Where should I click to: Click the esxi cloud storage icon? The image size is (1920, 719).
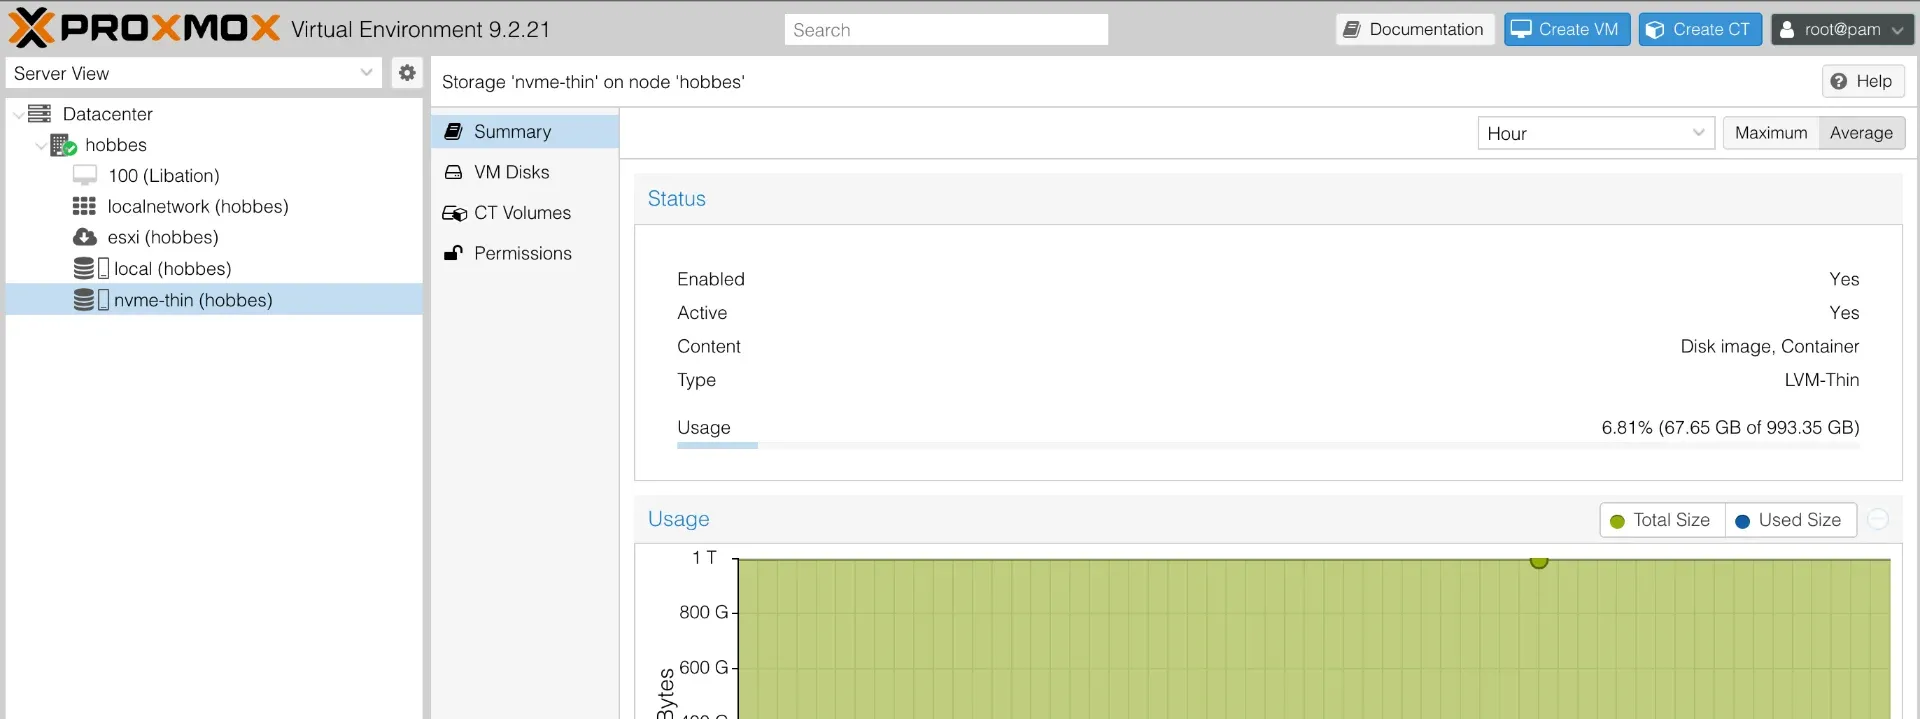[85, 237]
